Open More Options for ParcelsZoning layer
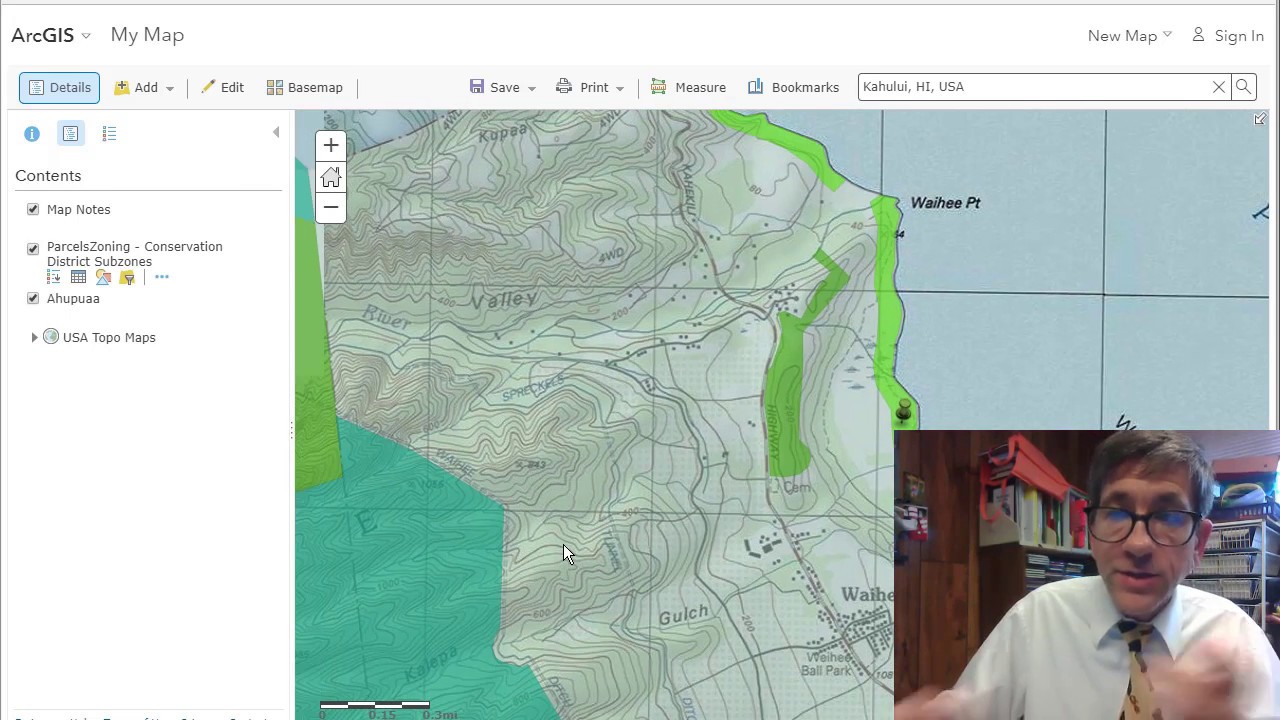Viewport: 1280px width, 720px height. pyautogui.click(x=162, y=277)
